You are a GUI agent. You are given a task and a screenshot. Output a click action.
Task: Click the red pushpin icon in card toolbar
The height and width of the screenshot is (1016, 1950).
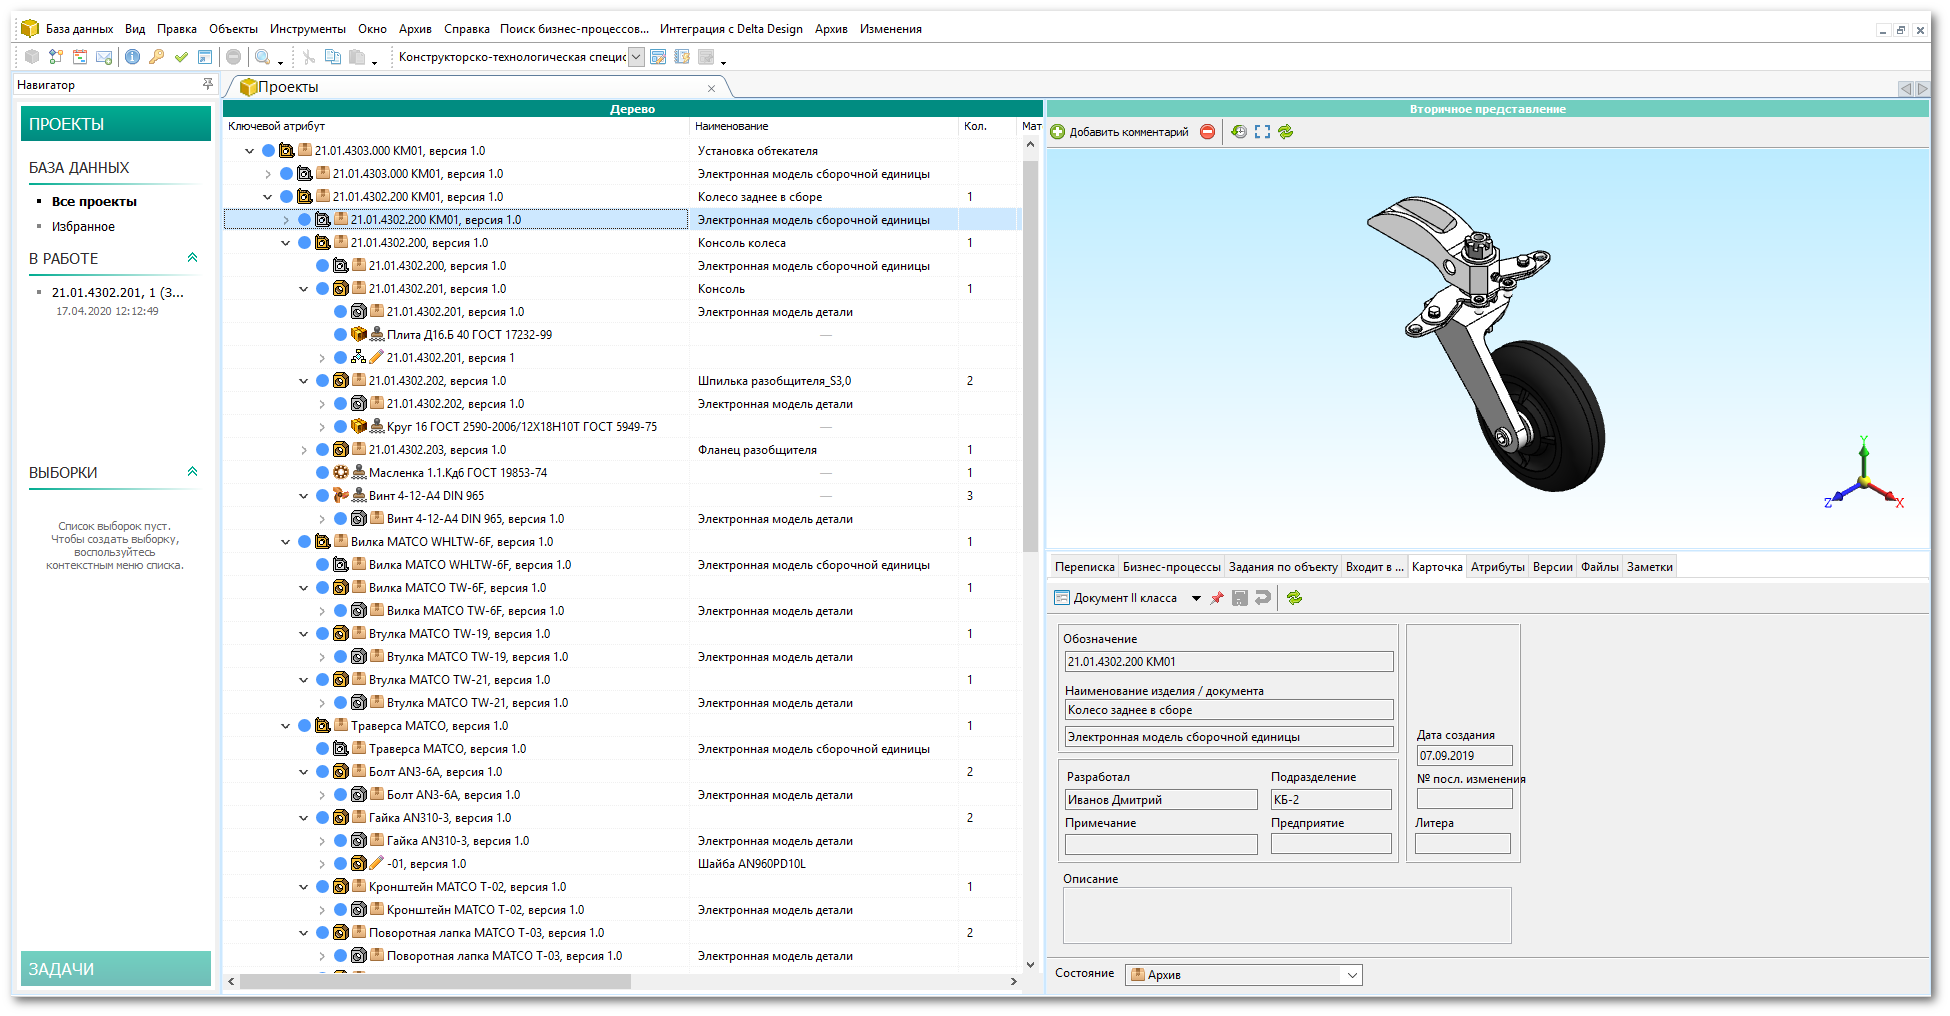click(x=1217, y=598)
